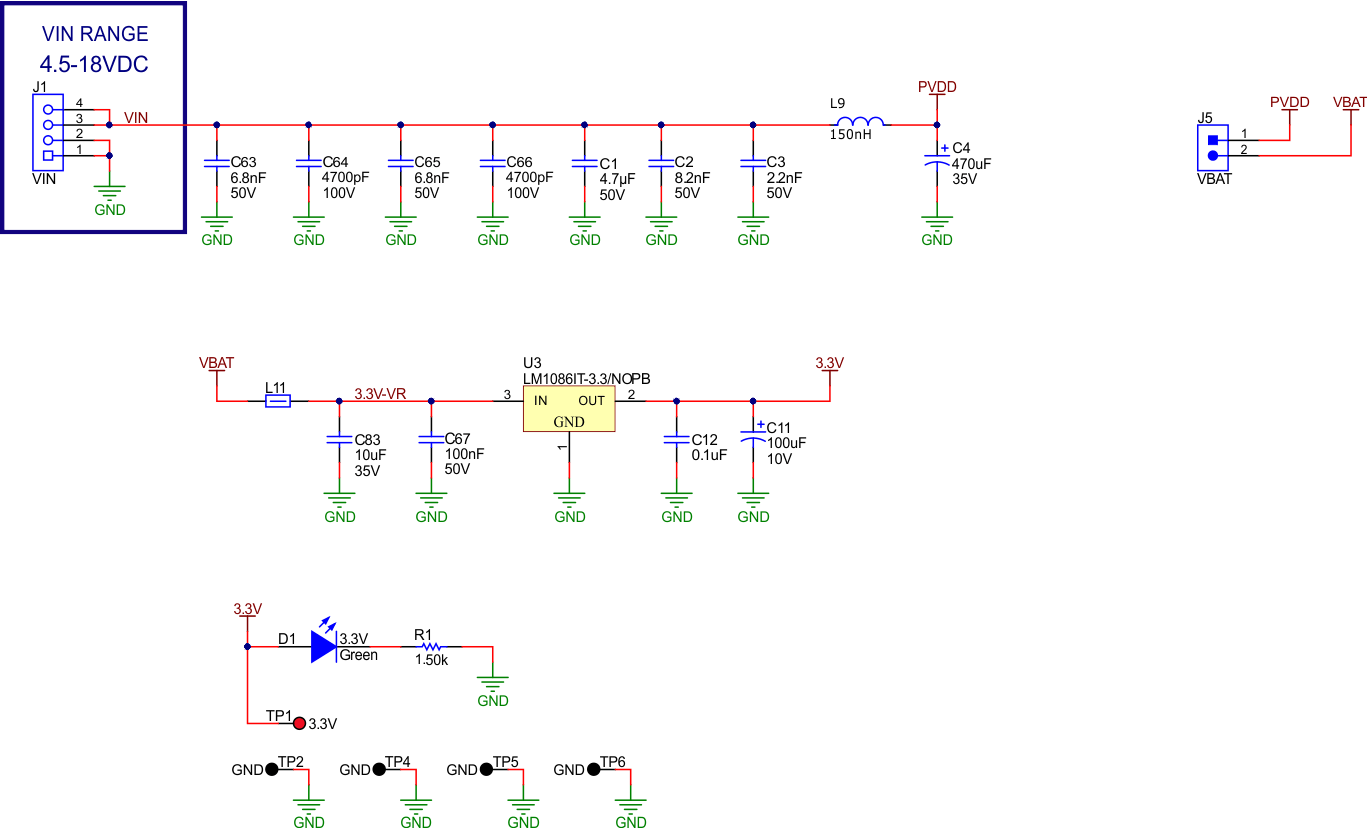The image size is (1367, 828).
Task: Click the J1 VIN connector symbol
Action: [48, 130]
